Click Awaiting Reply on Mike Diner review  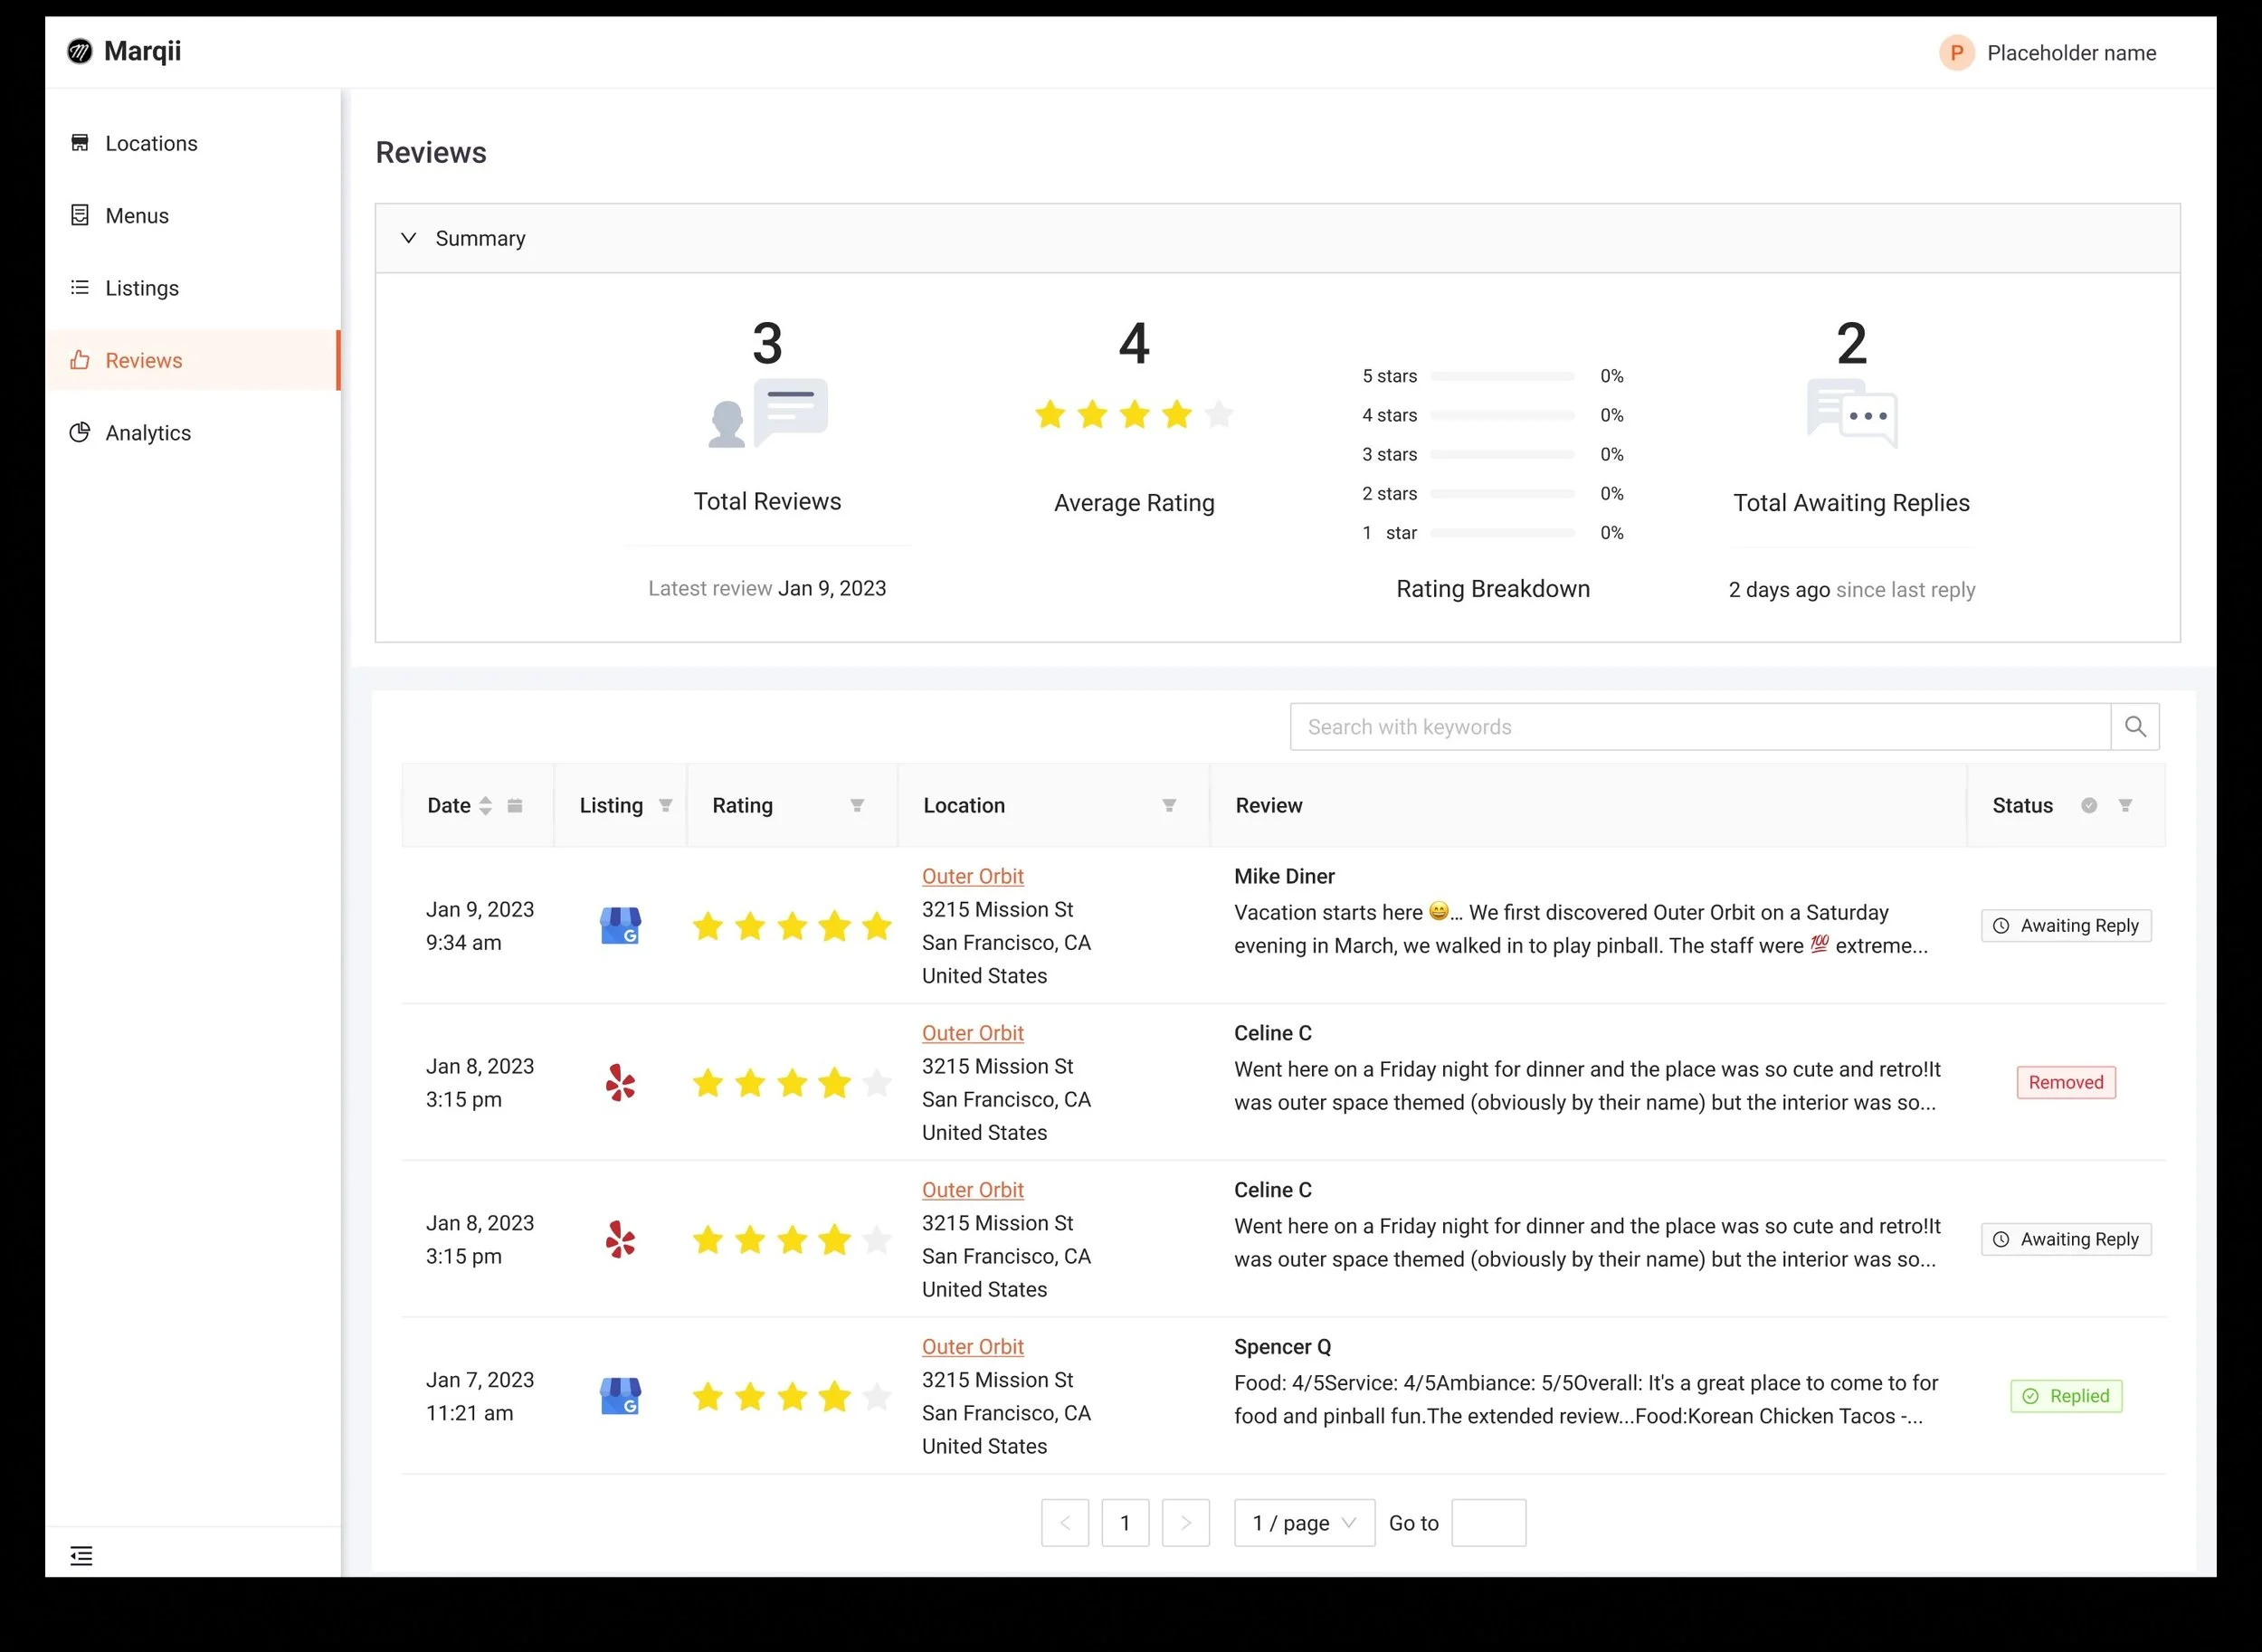[x=2066, y=926]
